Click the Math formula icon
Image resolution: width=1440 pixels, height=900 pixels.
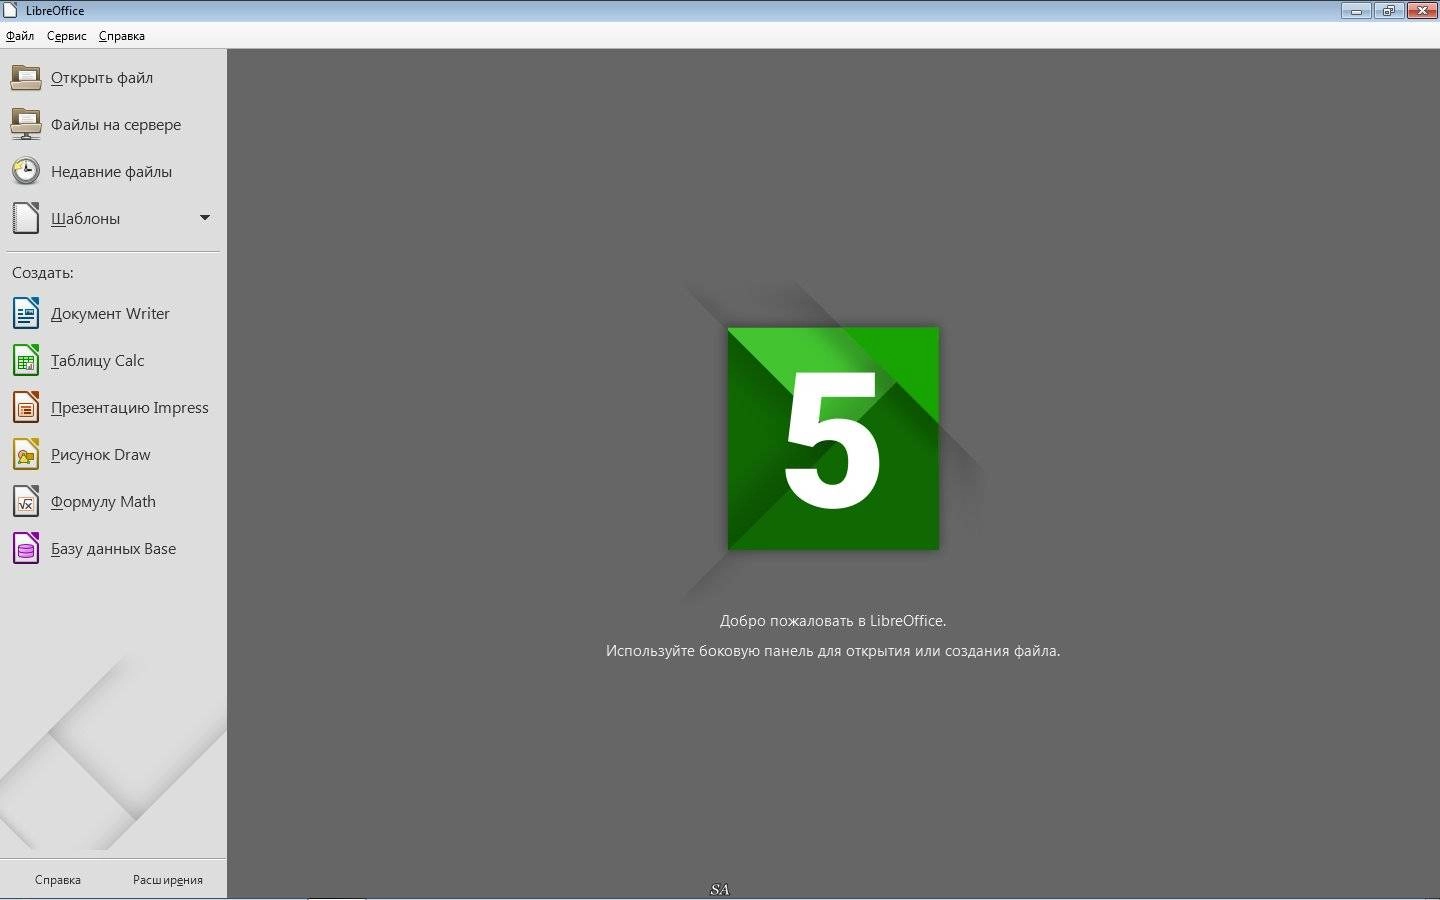tap(26, 501)
